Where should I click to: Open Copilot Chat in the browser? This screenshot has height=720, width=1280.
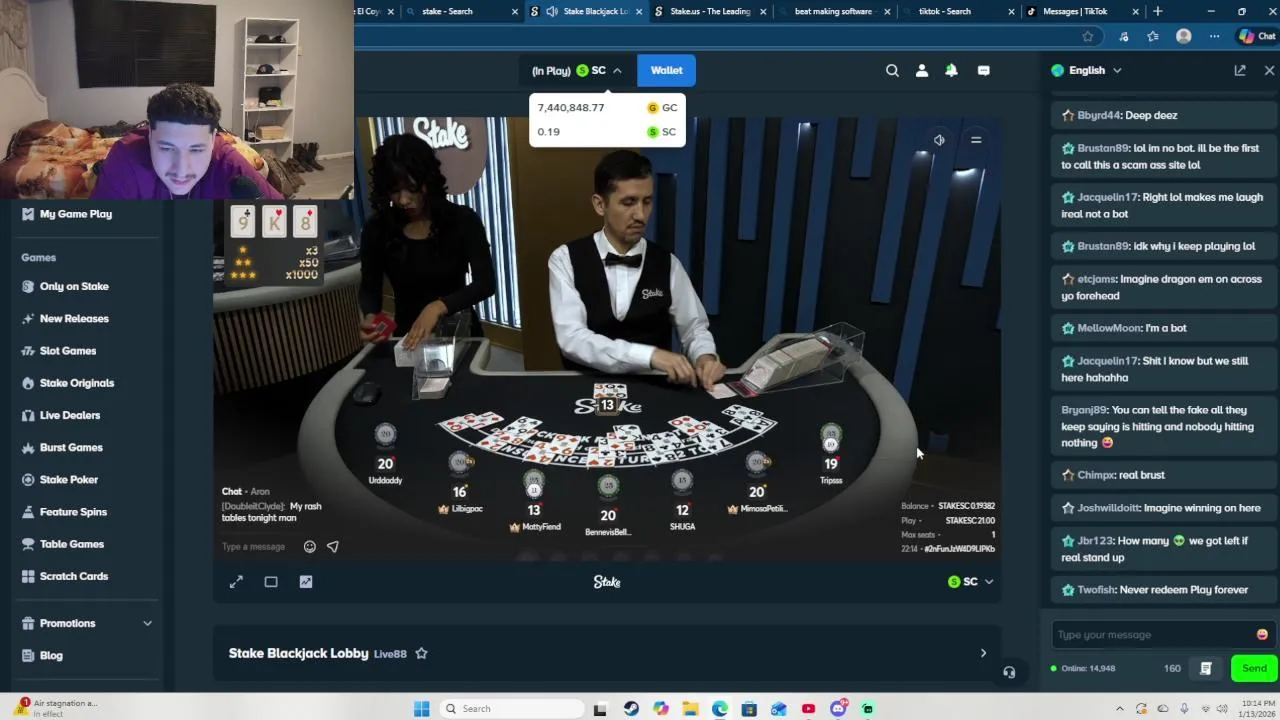(1257, 36)
